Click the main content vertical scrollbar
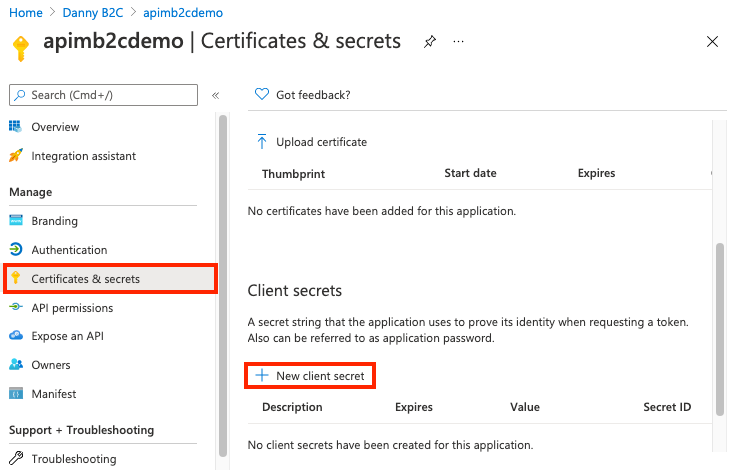The width and height of the screenshot is (734, 470). [719, 330]
